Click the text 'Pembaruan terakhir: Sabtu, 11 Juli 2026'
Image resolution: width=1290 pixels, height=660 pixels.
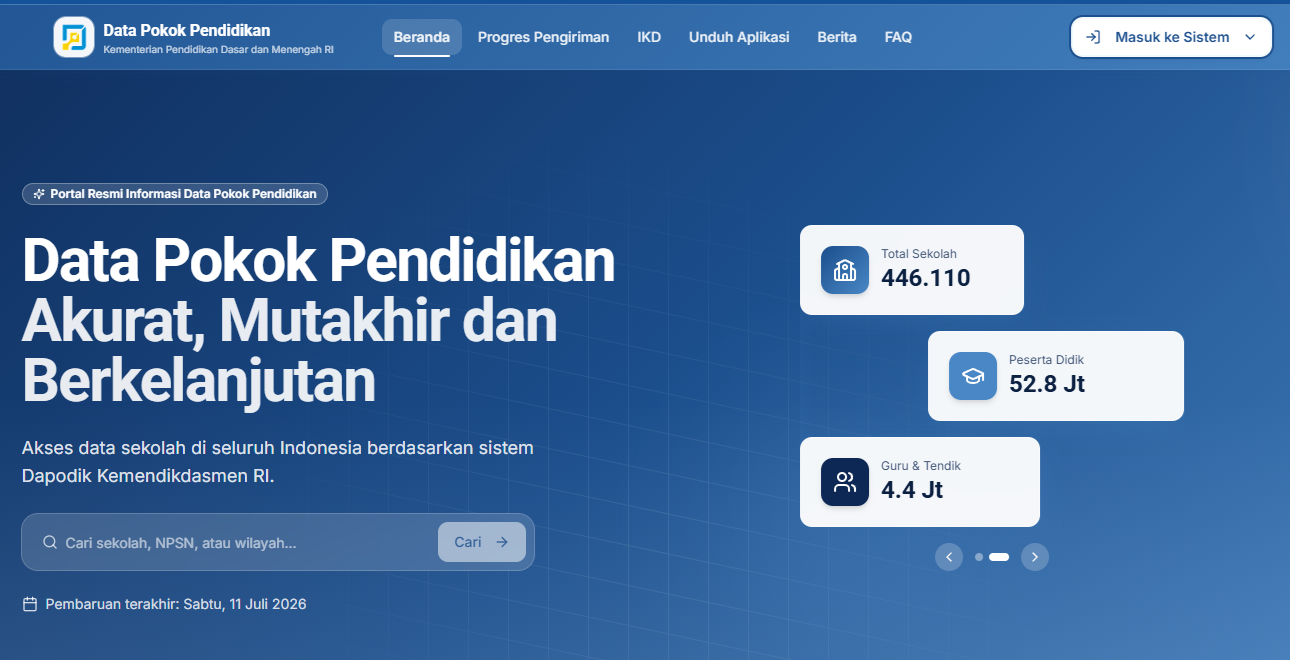[176, 604]
